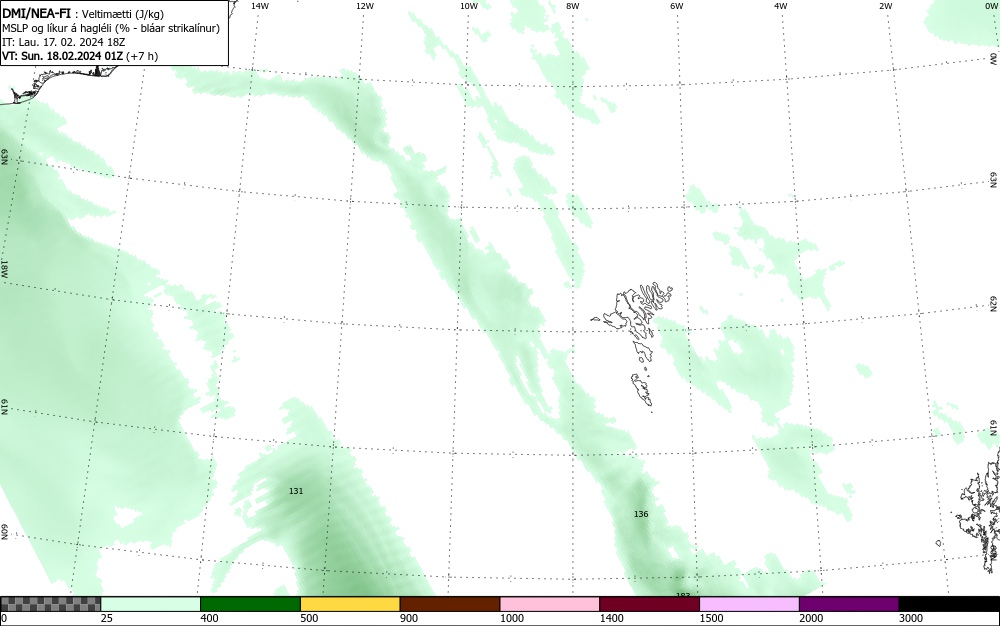Click the legend value 1400
This screenshot has height=626, width=1000.
click(x=612, y=618)
